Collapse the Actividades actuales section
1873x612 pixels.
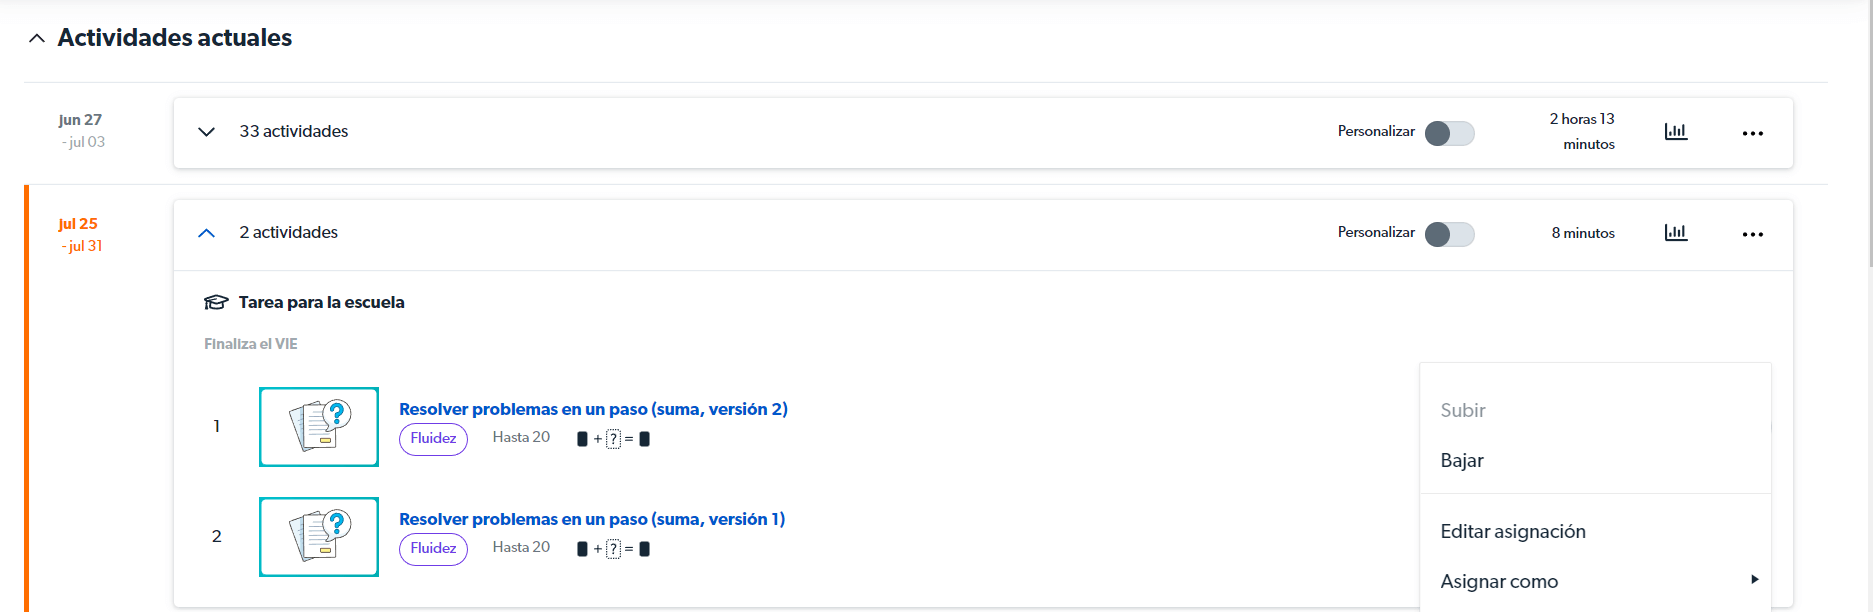pos(37,38)
